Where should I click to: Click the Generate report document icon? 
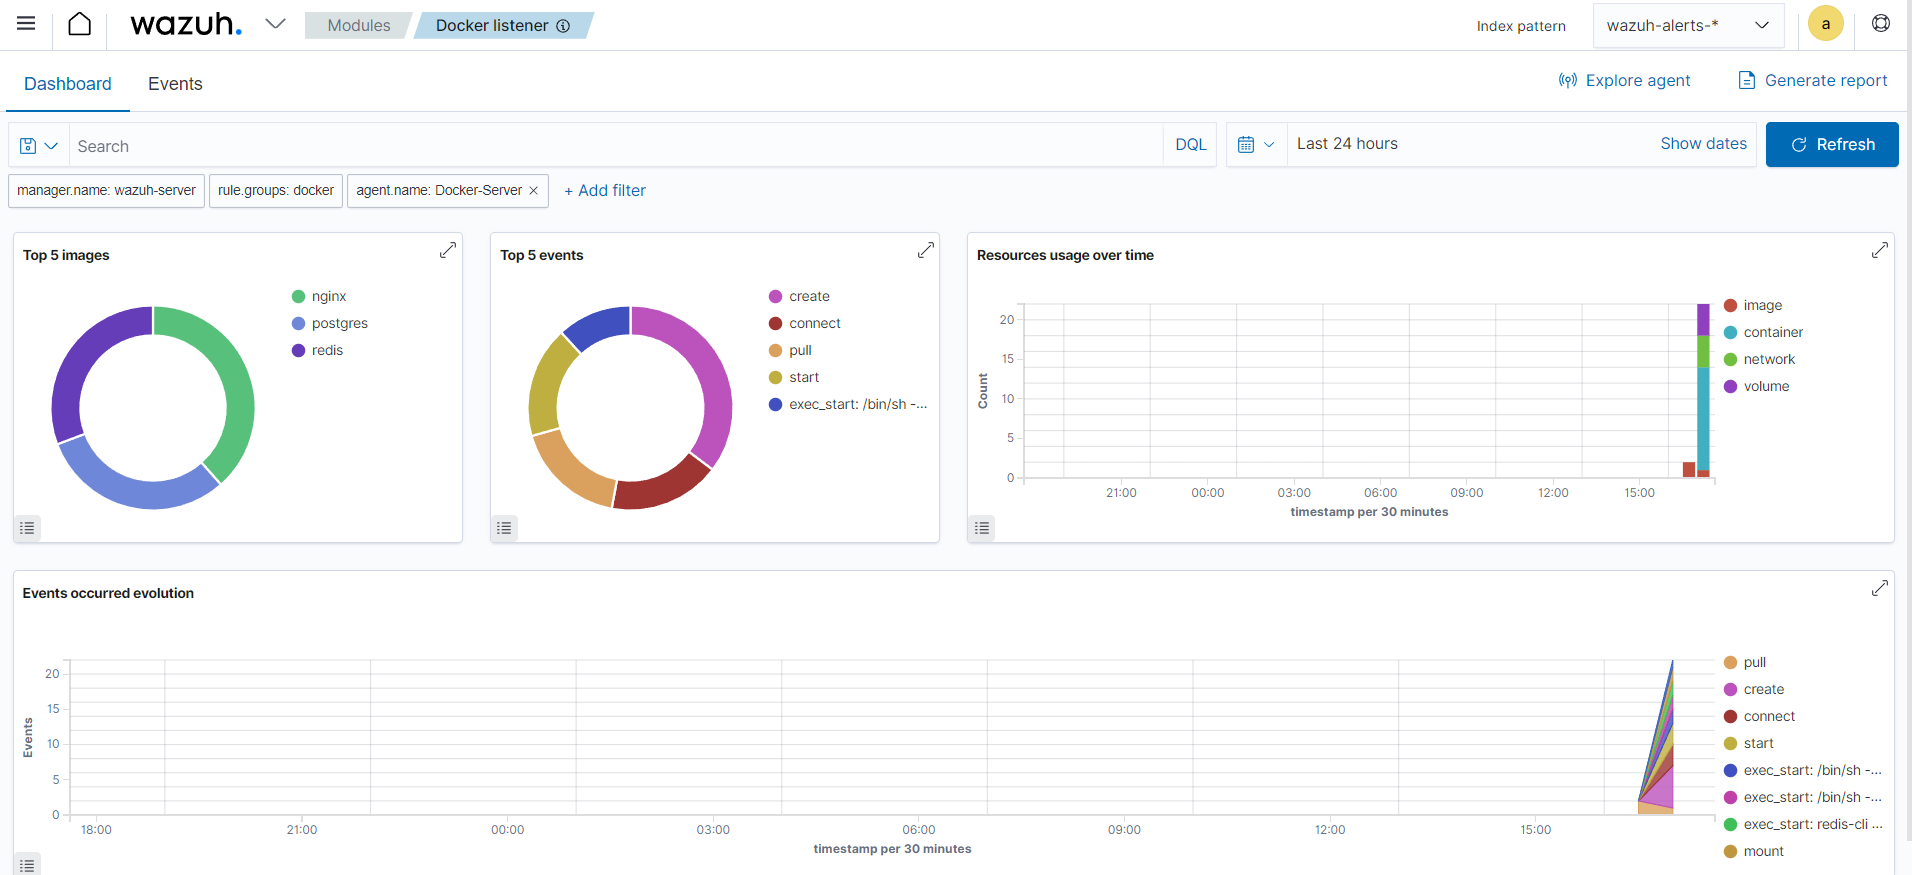[1746, 80]
